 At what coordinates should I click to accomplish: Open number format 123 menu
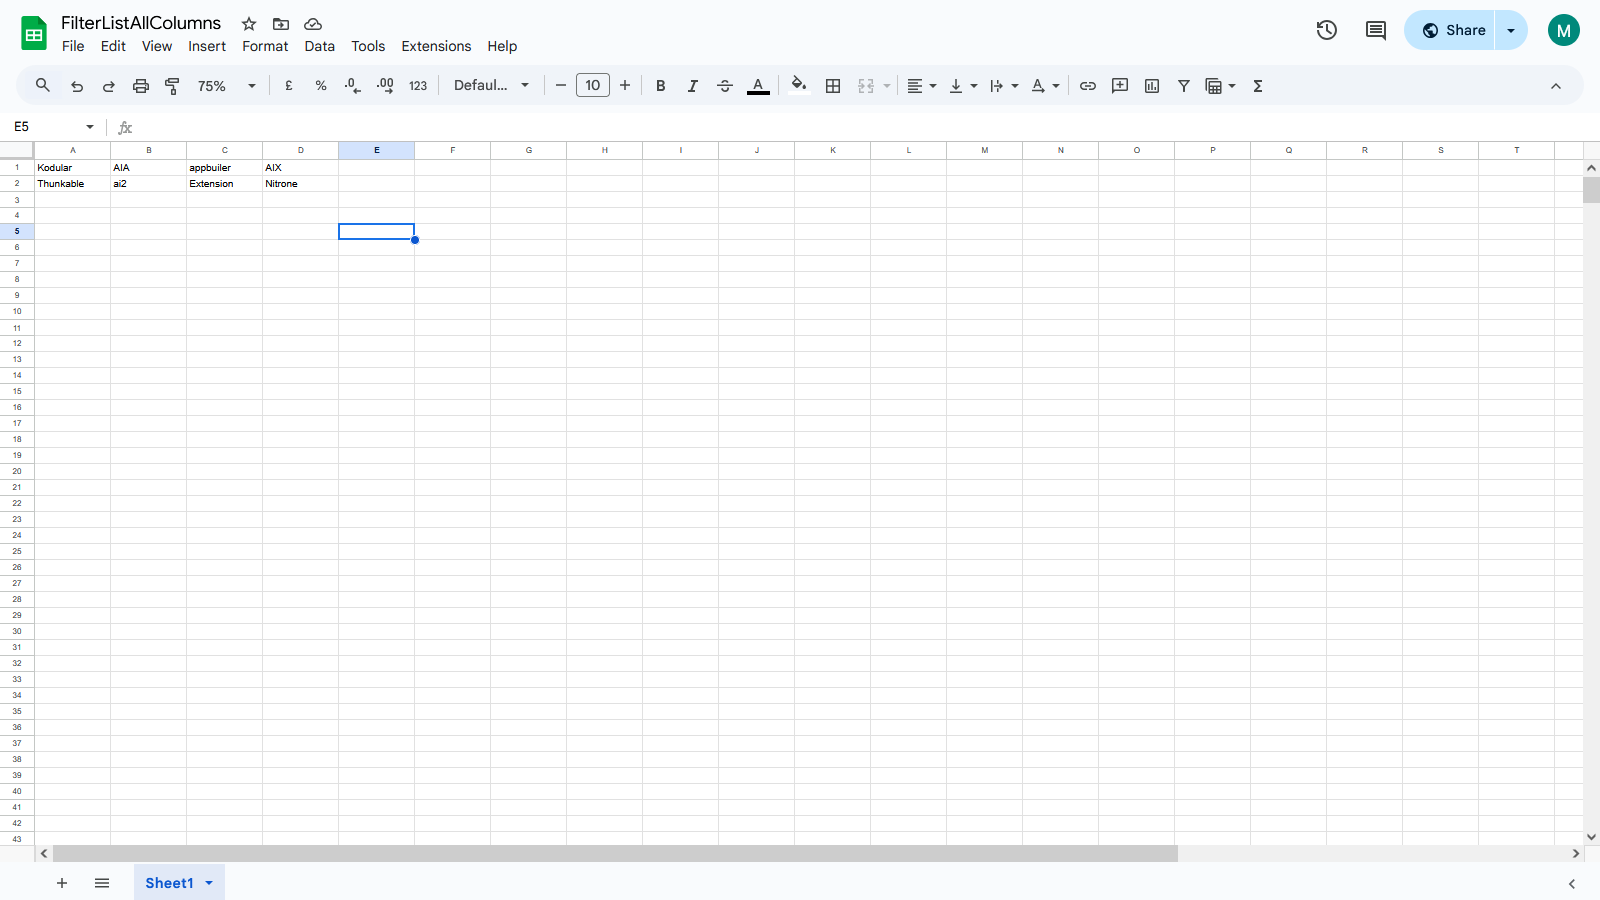click(x=418, y=86)
